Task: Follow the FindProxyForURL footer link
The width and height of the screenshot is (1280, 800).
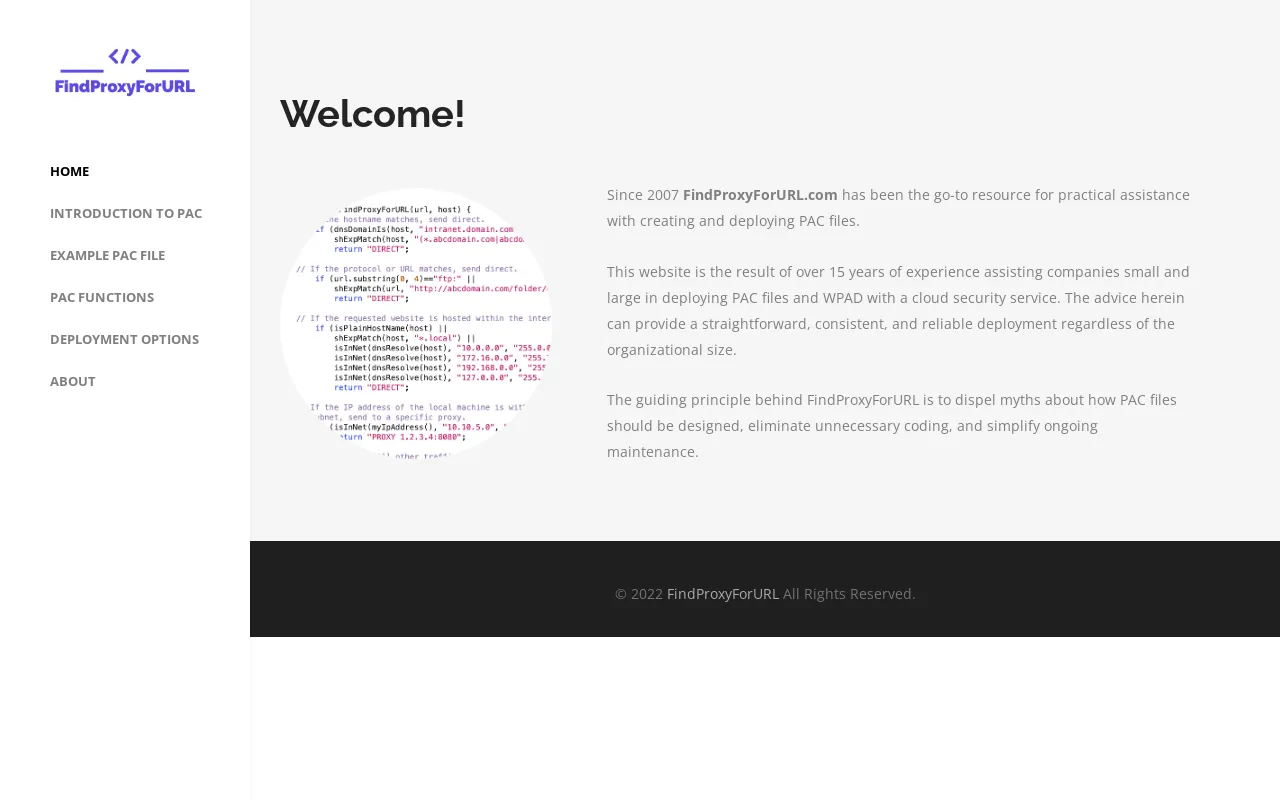Action: coord(723,593)
